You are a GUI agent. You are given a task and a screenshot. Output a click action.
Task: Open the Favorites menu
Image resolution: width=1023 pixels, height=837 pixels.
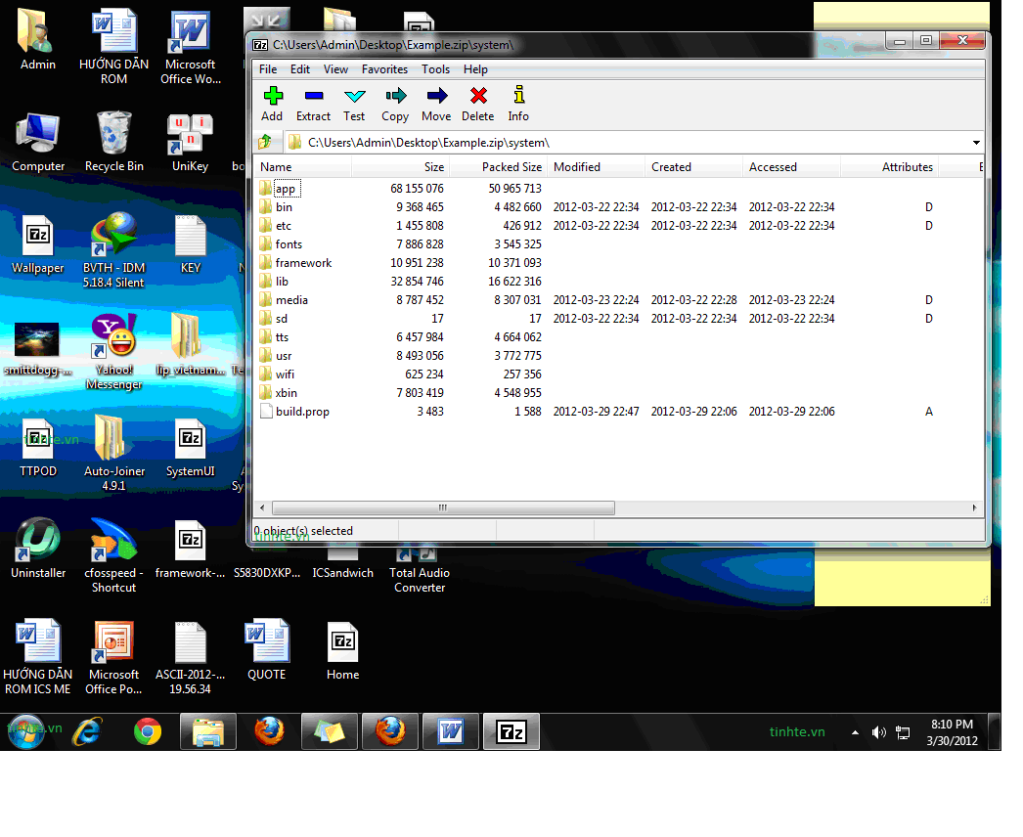tap(384, 69)
